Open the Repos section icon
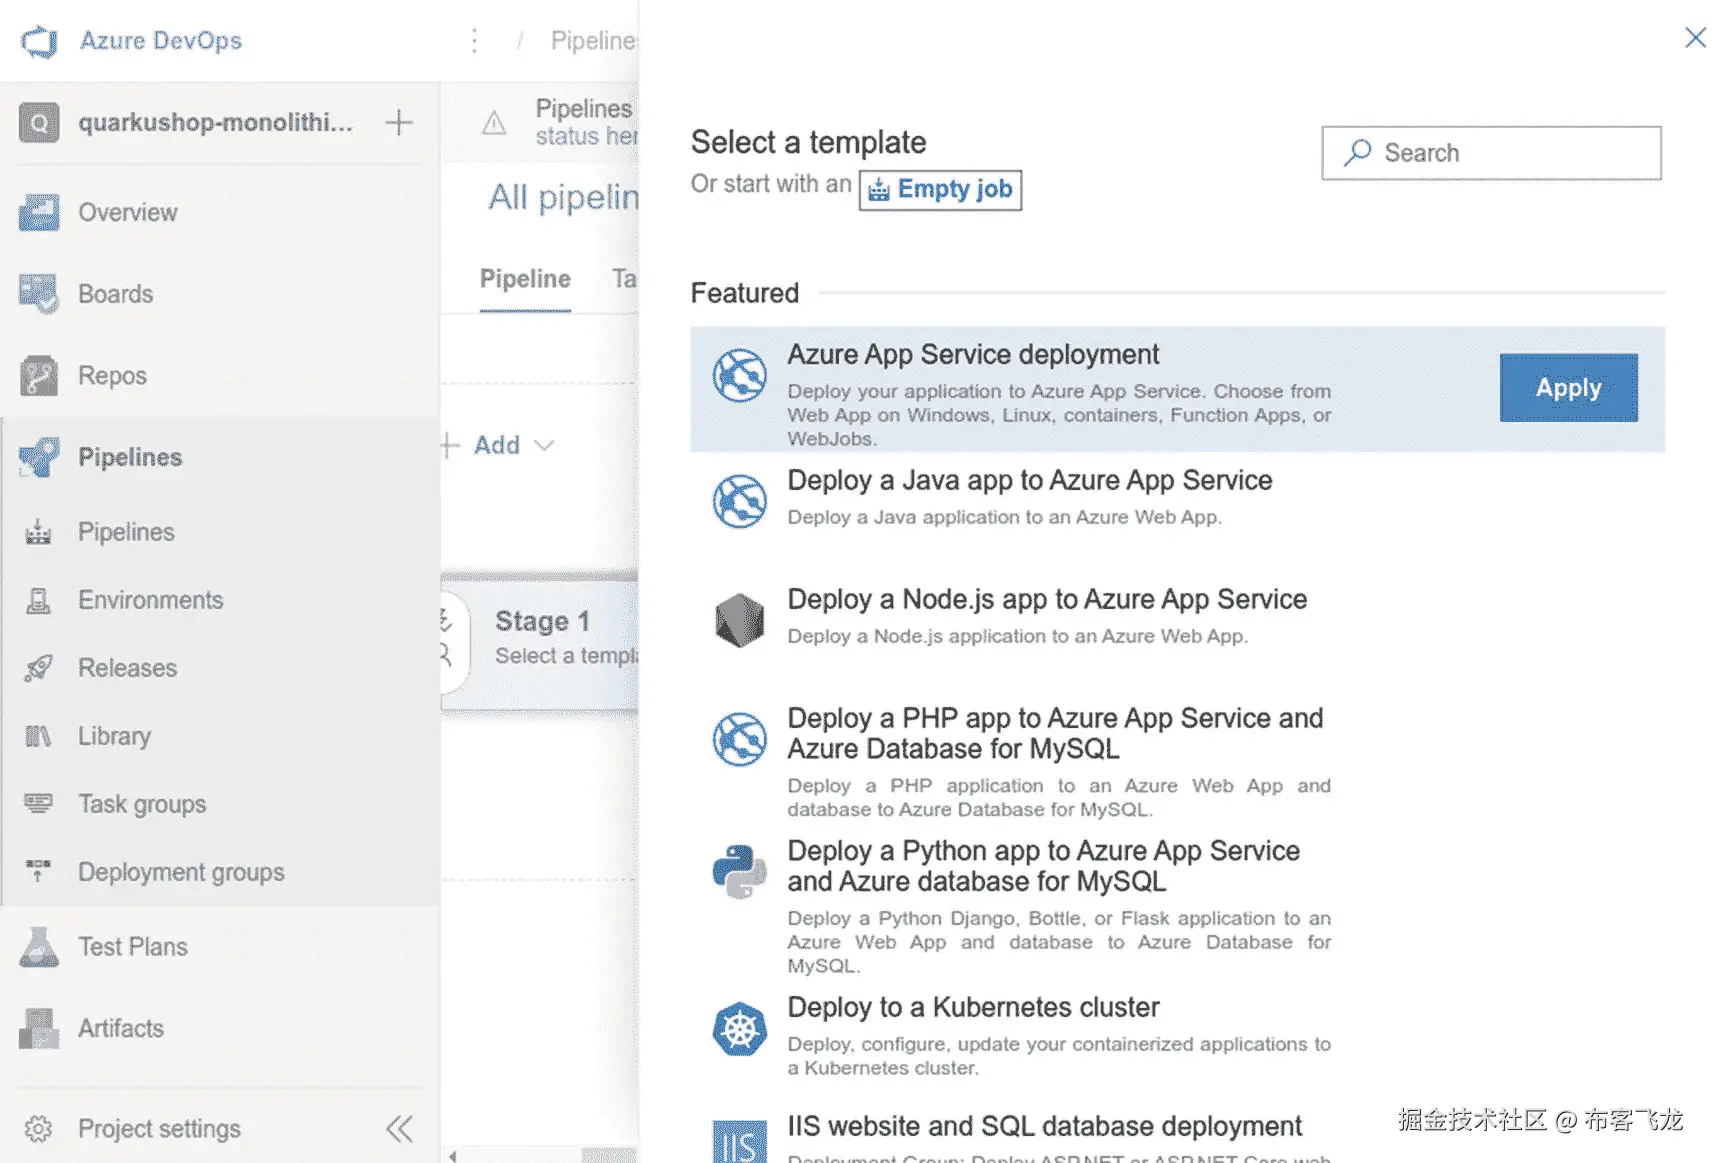The image size is (1713, 1163). pos(39,376)
